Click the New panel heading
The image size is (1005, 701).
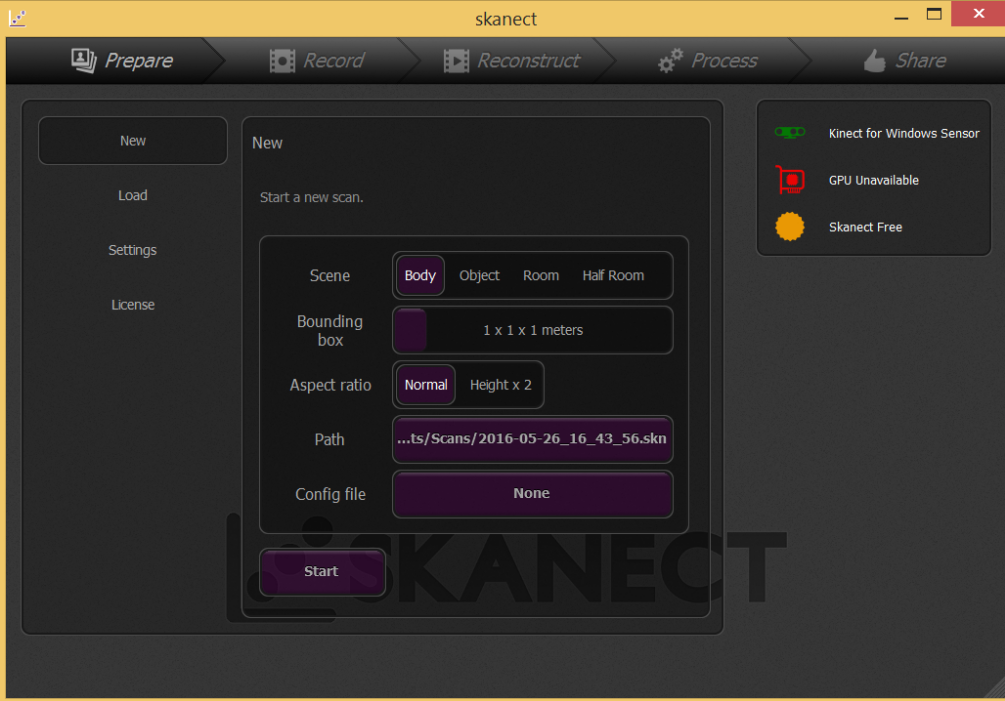tap(267, 143)
